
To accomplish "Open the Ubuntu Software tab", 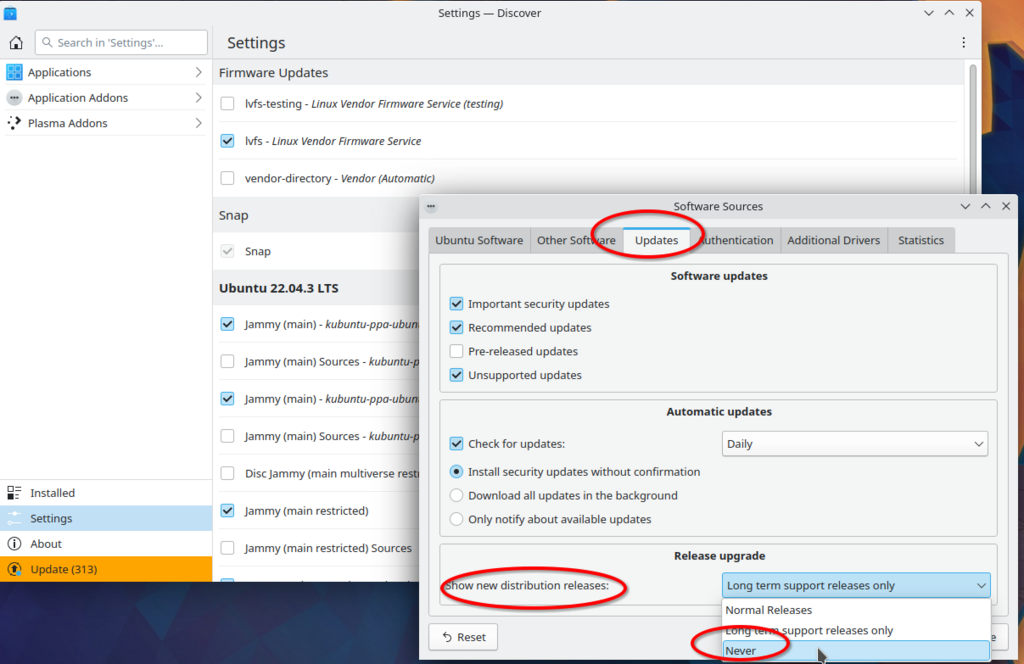I will 478,240.
